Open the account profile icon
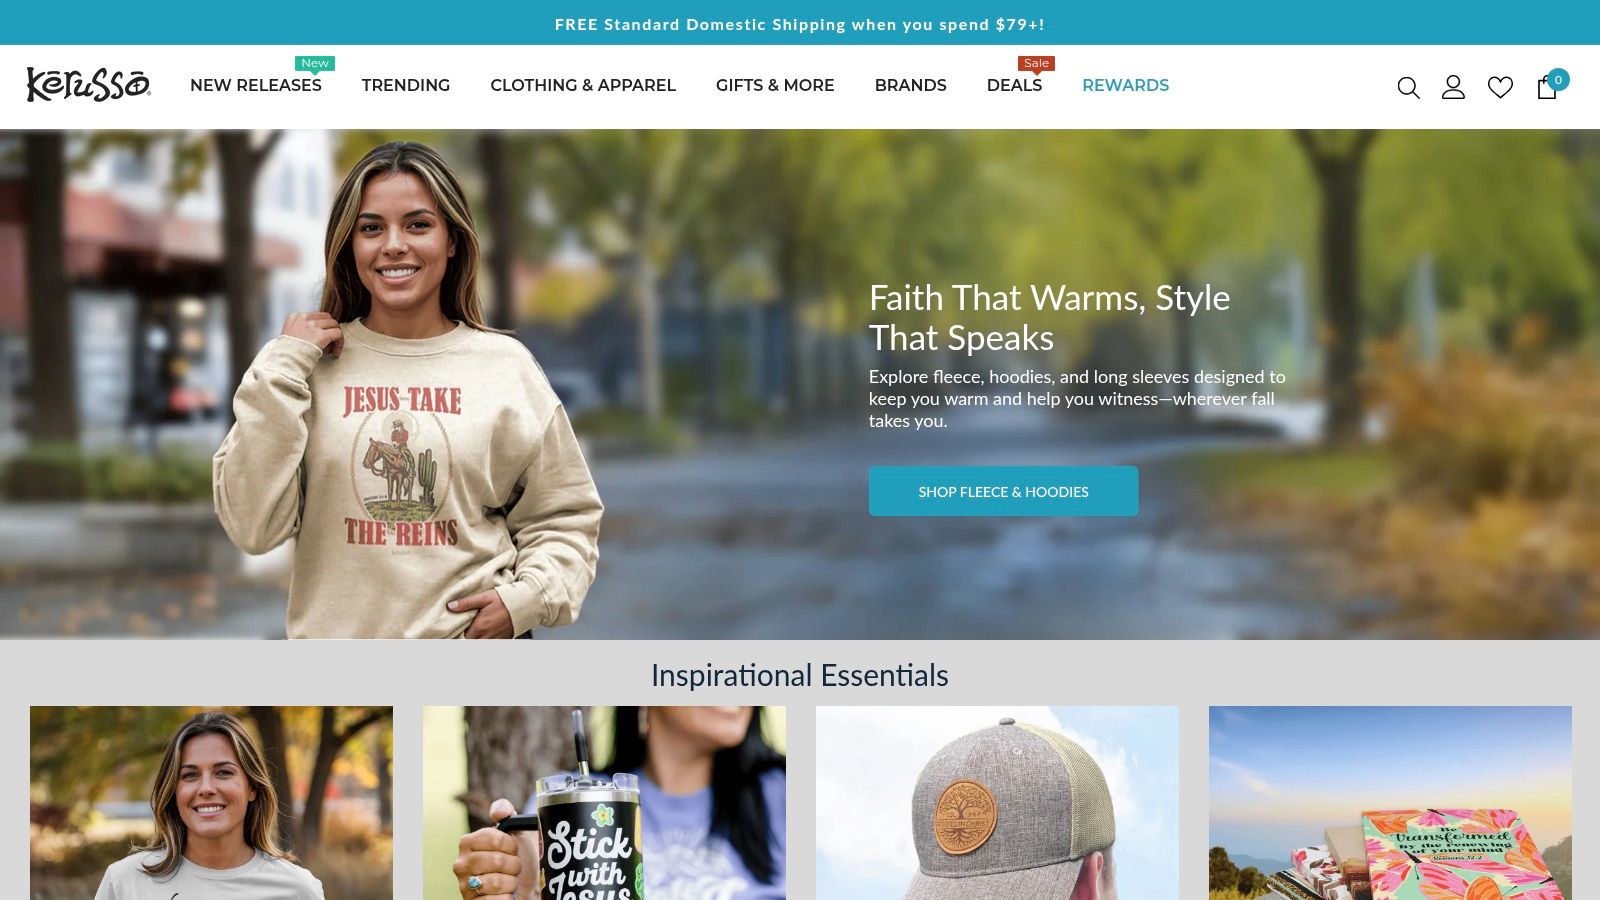Image resolution: width=1600 pixels, height=900 pixels. (x=1453, y=87)
